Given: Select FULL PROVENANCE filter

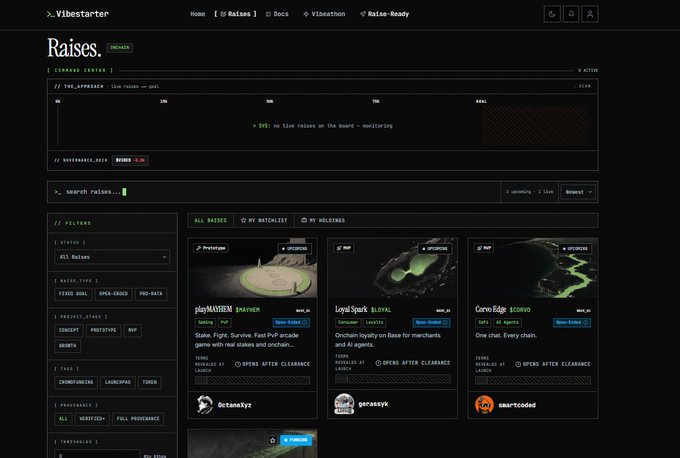Looking at the screenshot, I should pyautogui.click(x=138, y=419).
